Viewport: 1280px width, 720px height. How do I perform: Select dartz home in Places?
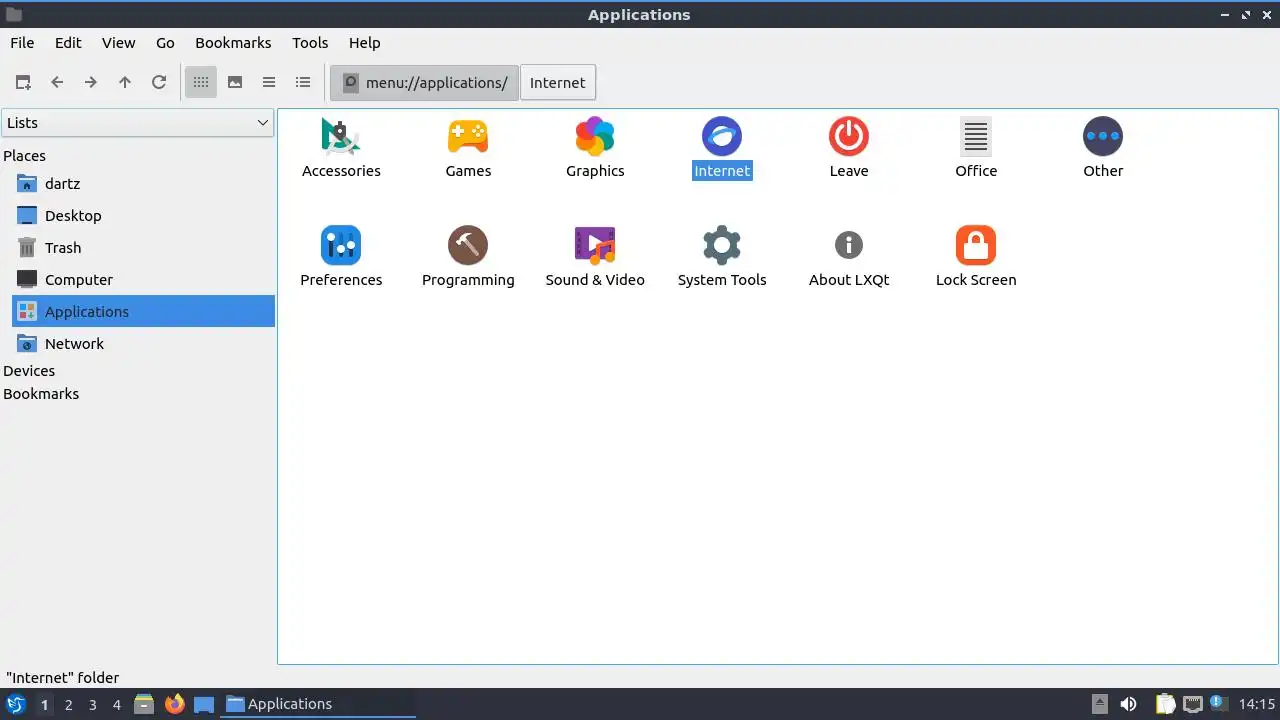(x=143, y=184)
